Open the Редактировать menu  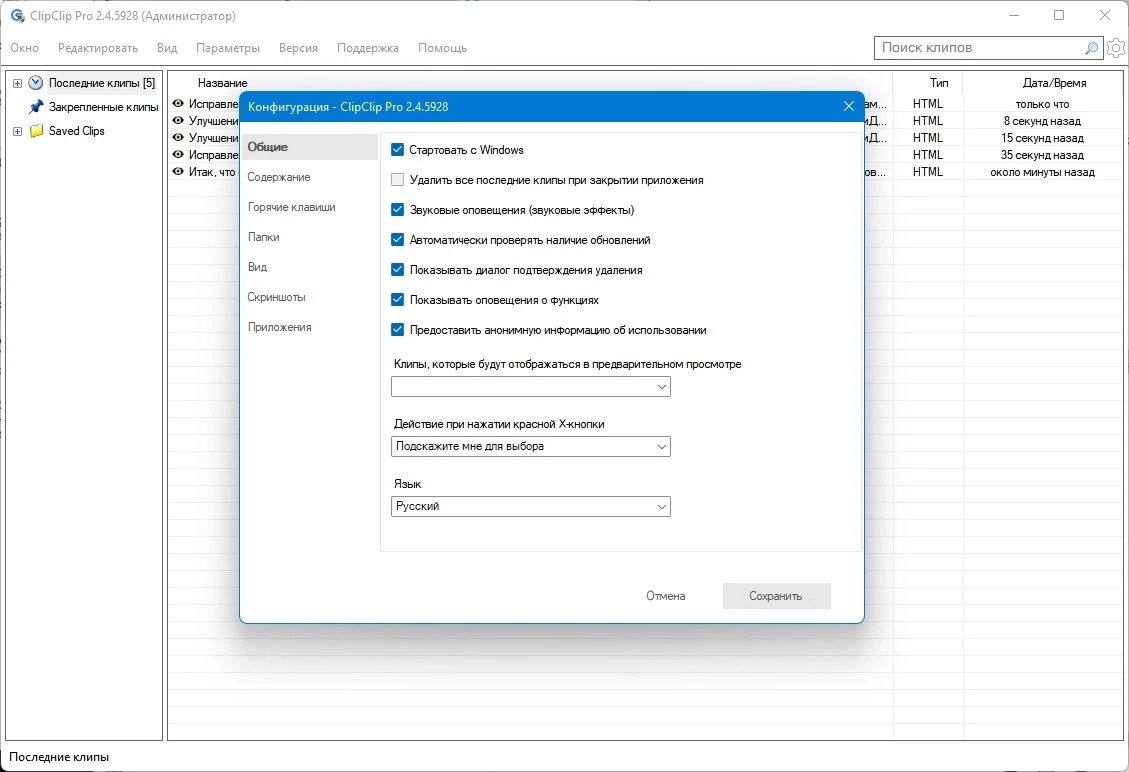(x=98, y=48)
